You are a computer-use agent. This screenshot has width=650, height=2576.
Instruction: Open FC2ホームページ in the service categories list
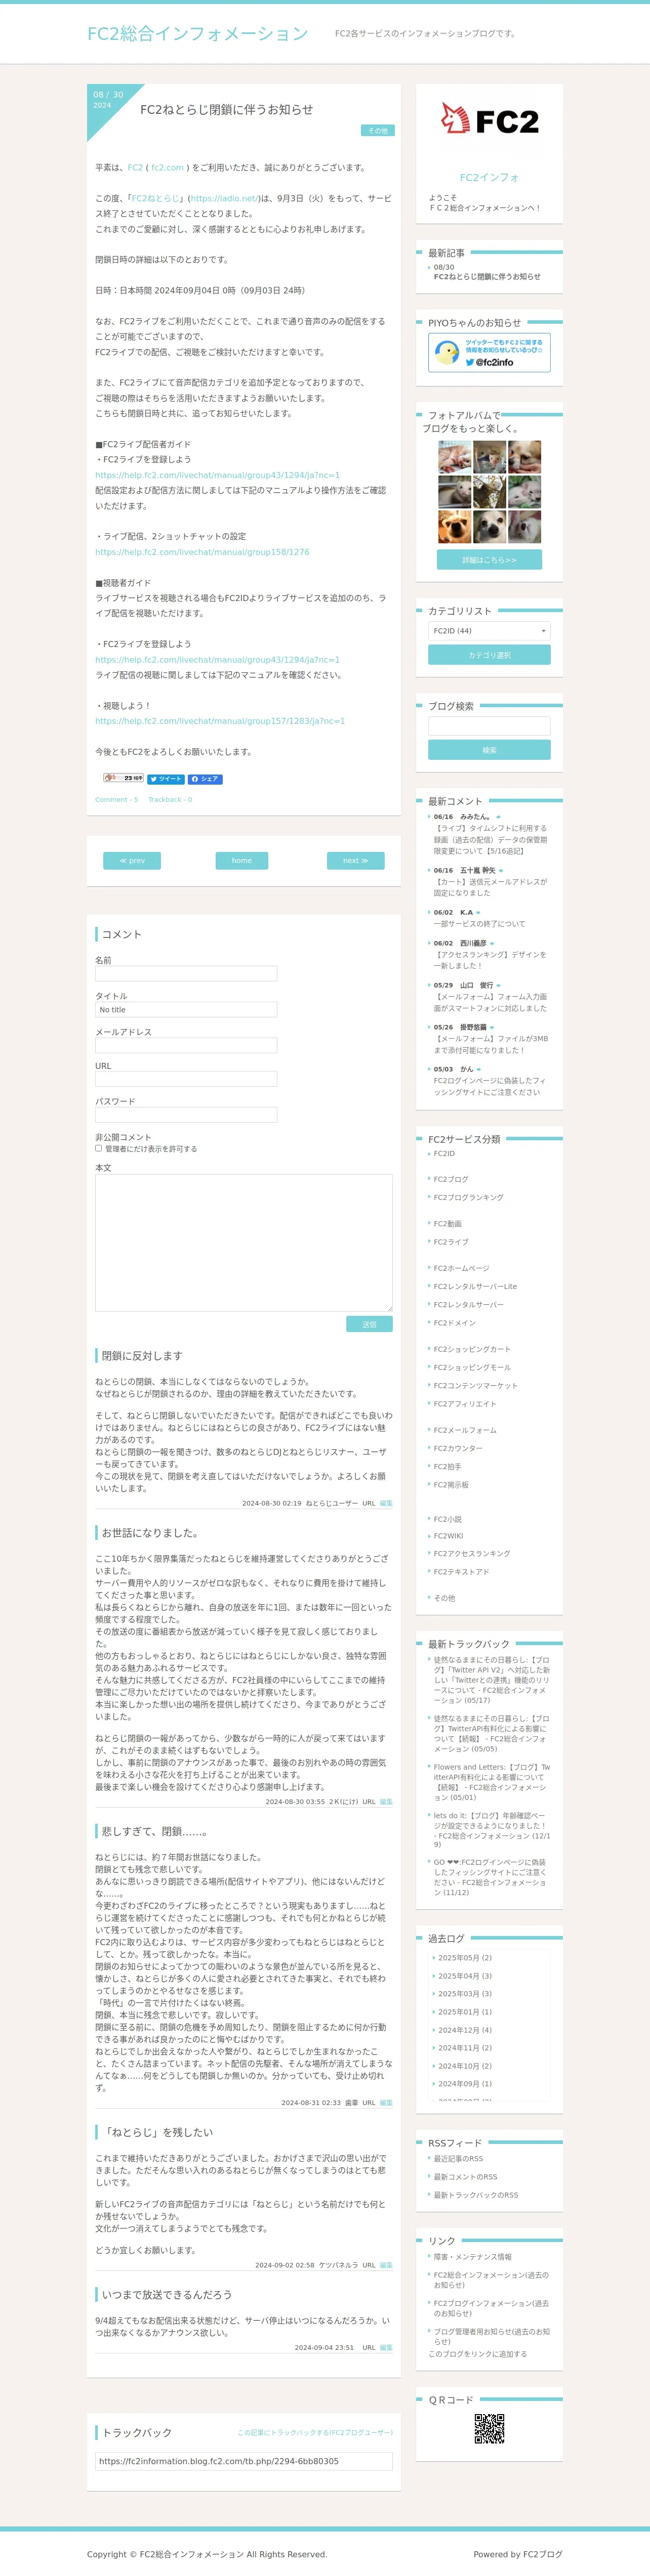(461, 1268)
